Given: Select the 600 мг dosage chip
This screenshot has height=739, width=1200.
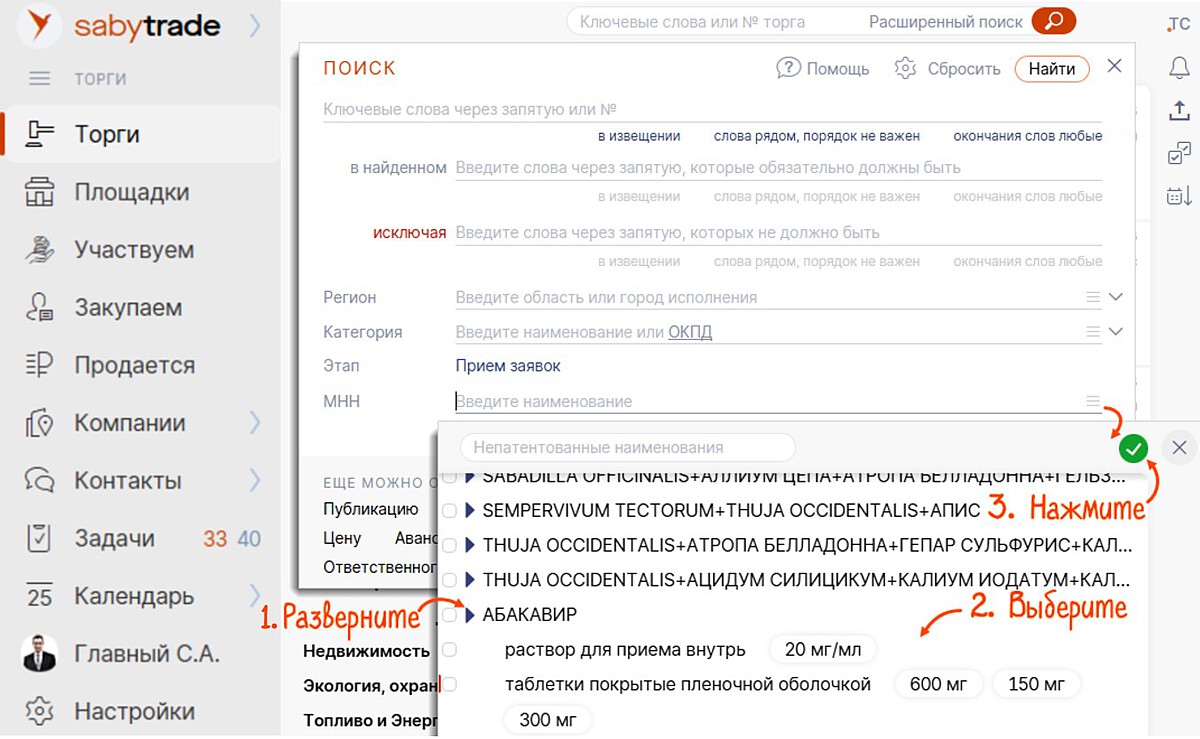Looking at the screenshot, I should [x=939, y=685].
